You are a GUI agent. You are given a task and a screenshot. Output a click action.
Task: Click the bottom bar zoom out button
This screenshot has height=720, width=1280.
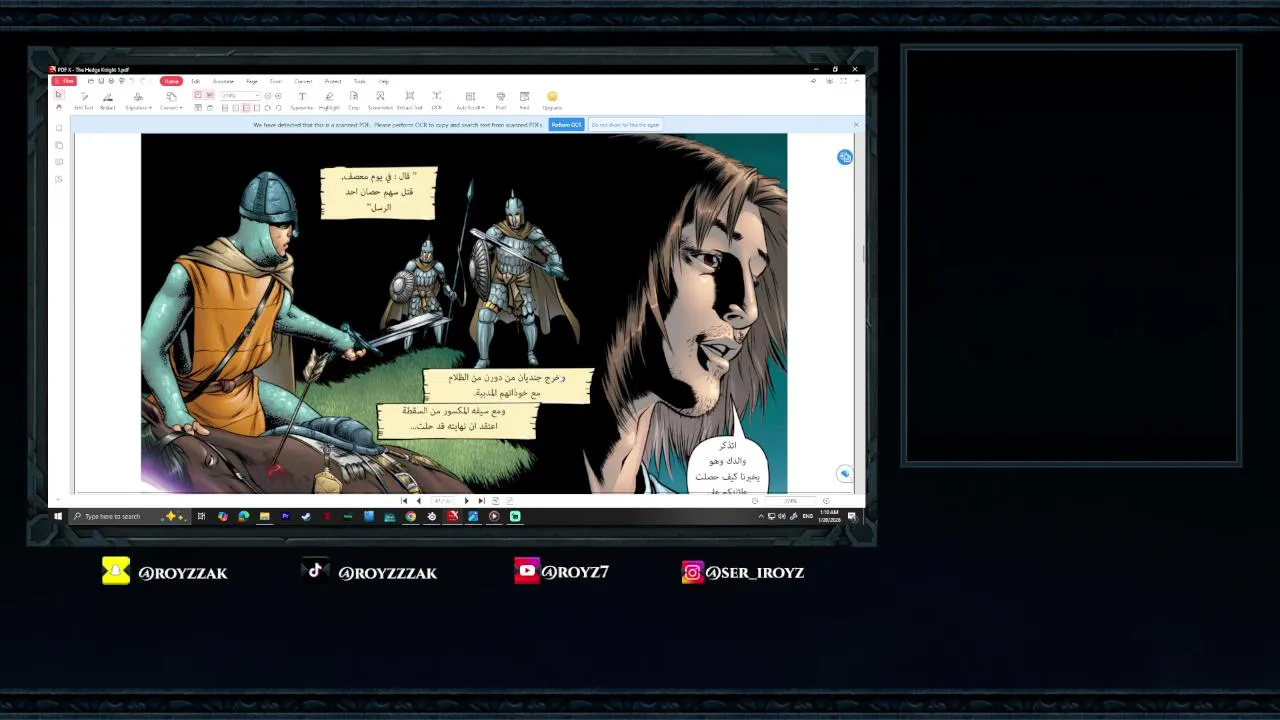pos(755,501)
